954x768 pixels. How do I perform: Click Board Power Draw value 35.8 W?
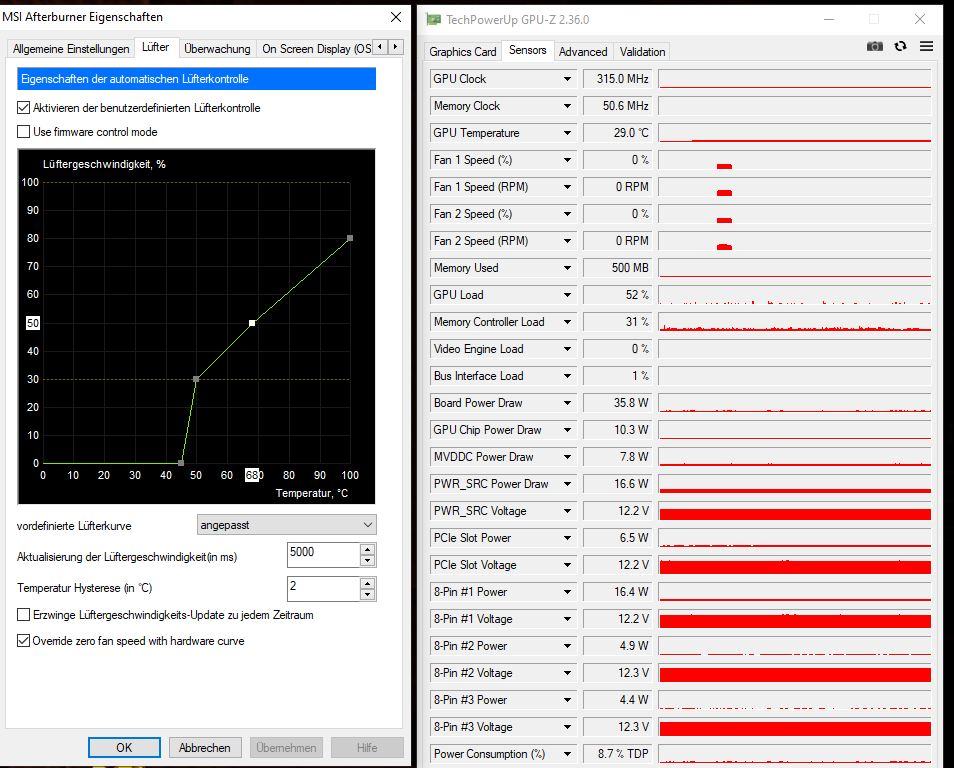617,403
